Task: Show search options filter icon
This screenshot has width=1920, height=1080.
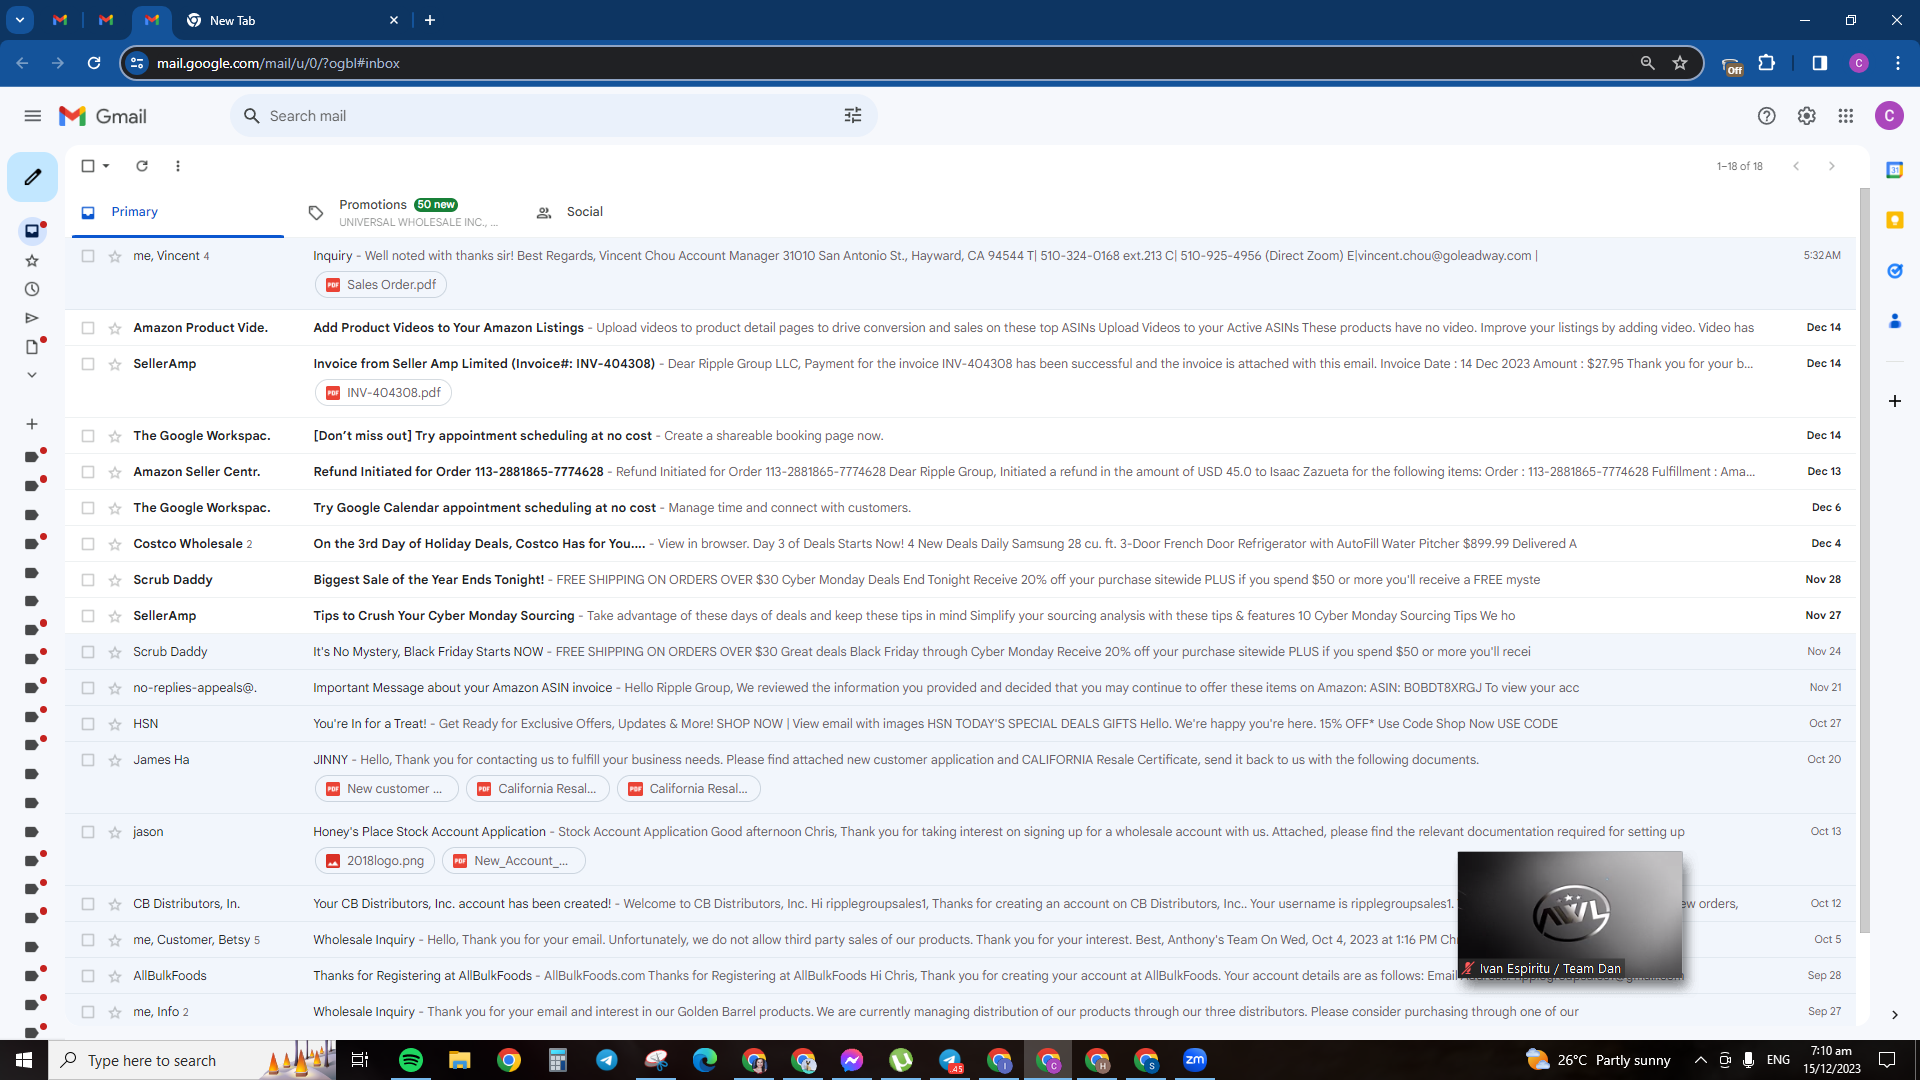Action: (853, 116)
